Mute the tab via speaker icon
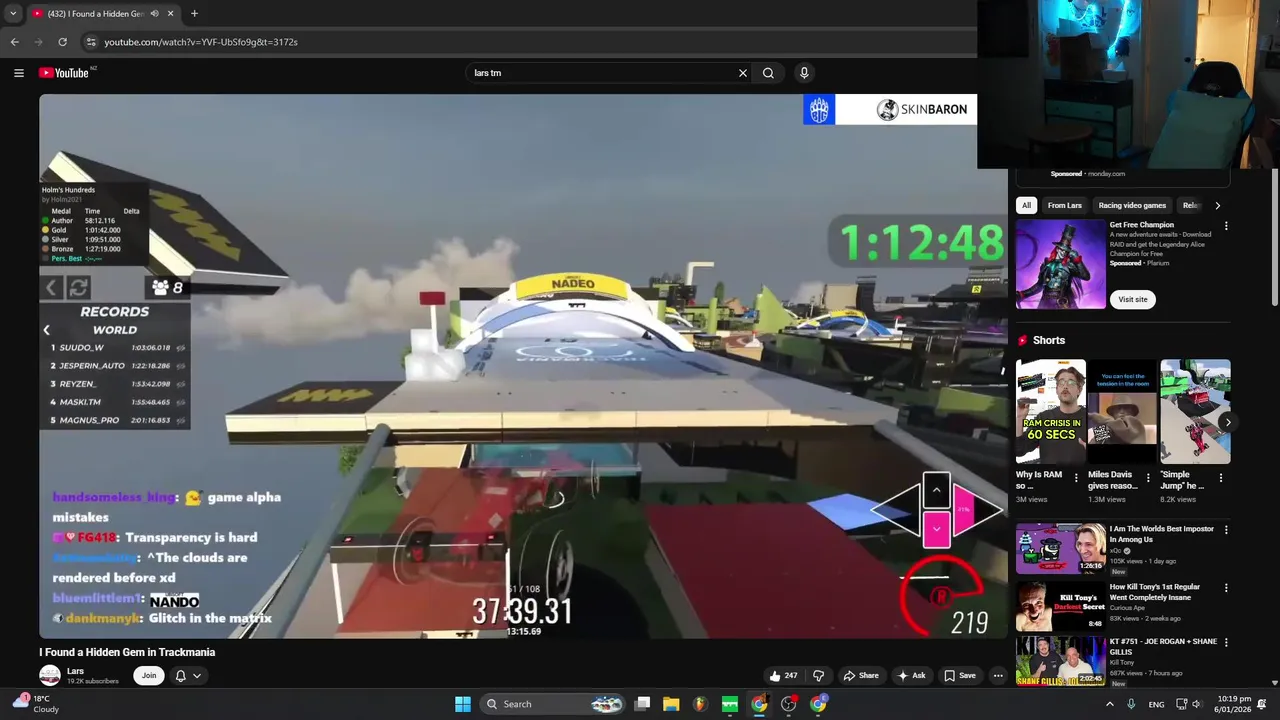This screenshot has width=1280, height=720. tap(155, 14)
